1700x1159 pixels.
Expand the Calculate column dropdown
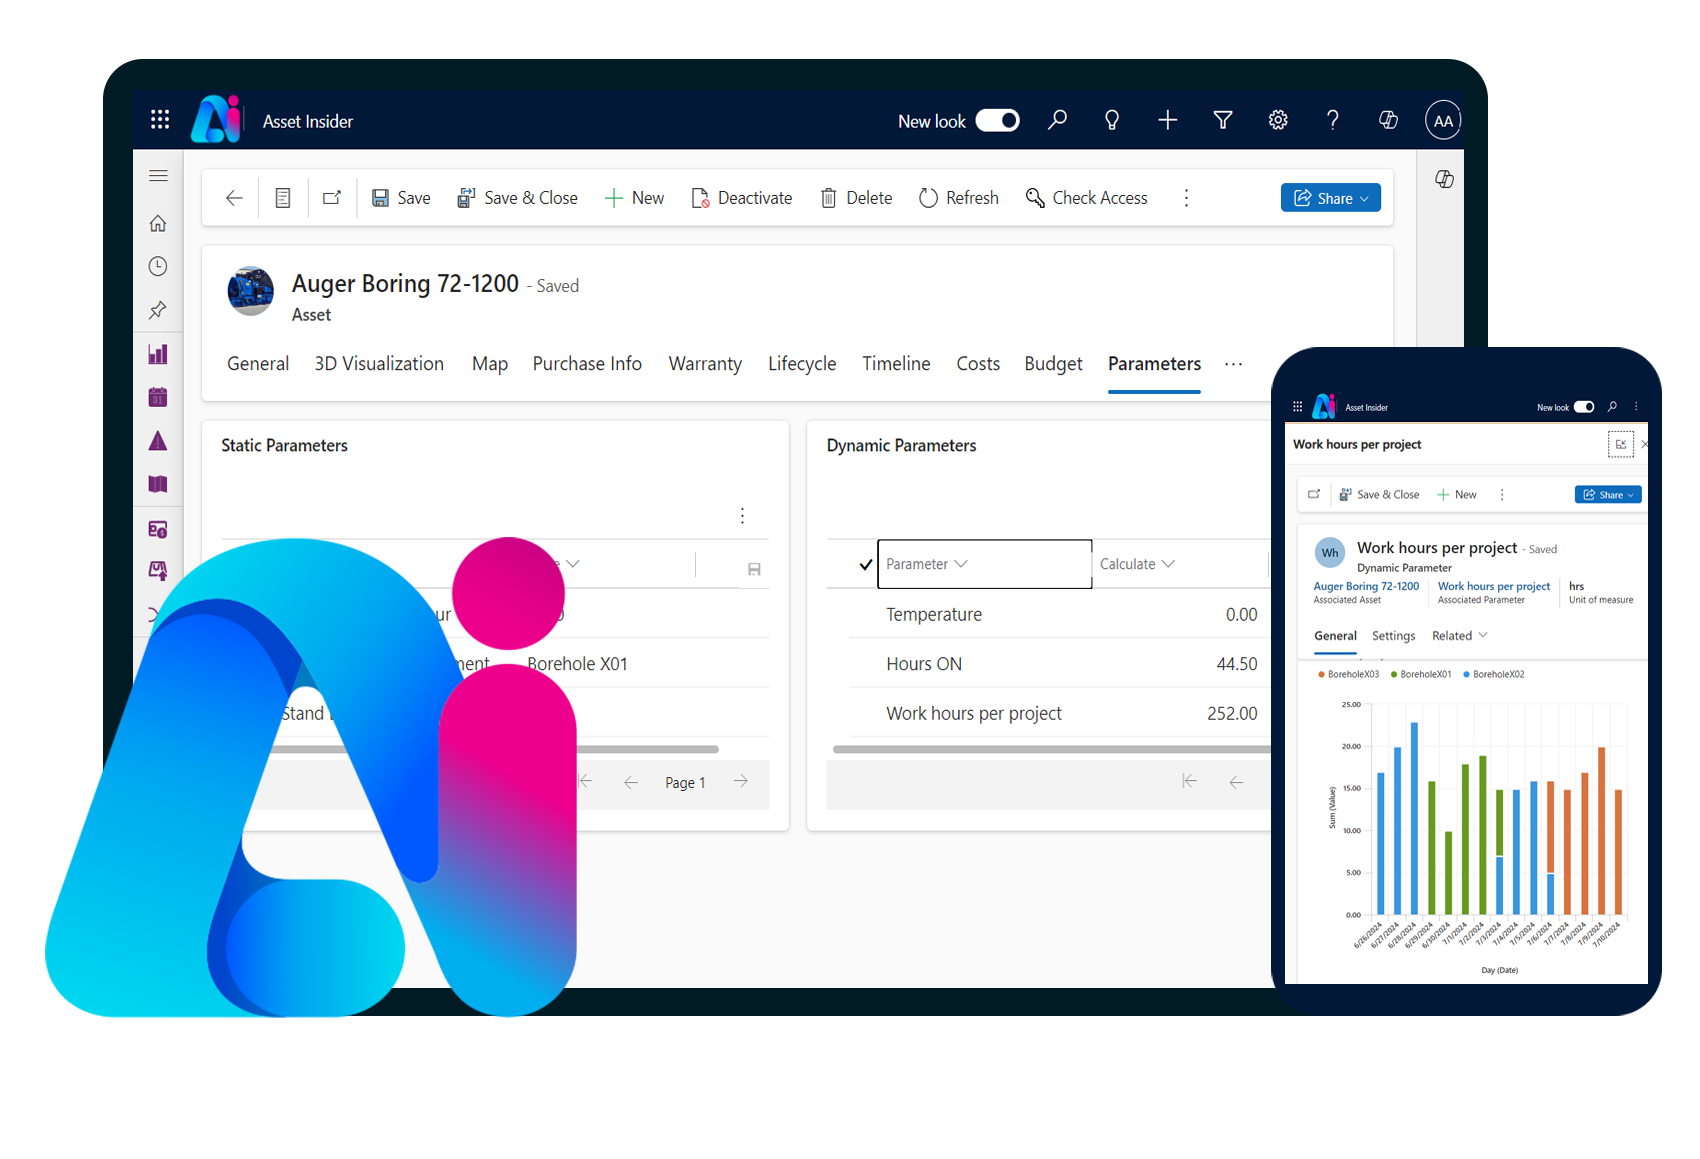(1168, 564)
